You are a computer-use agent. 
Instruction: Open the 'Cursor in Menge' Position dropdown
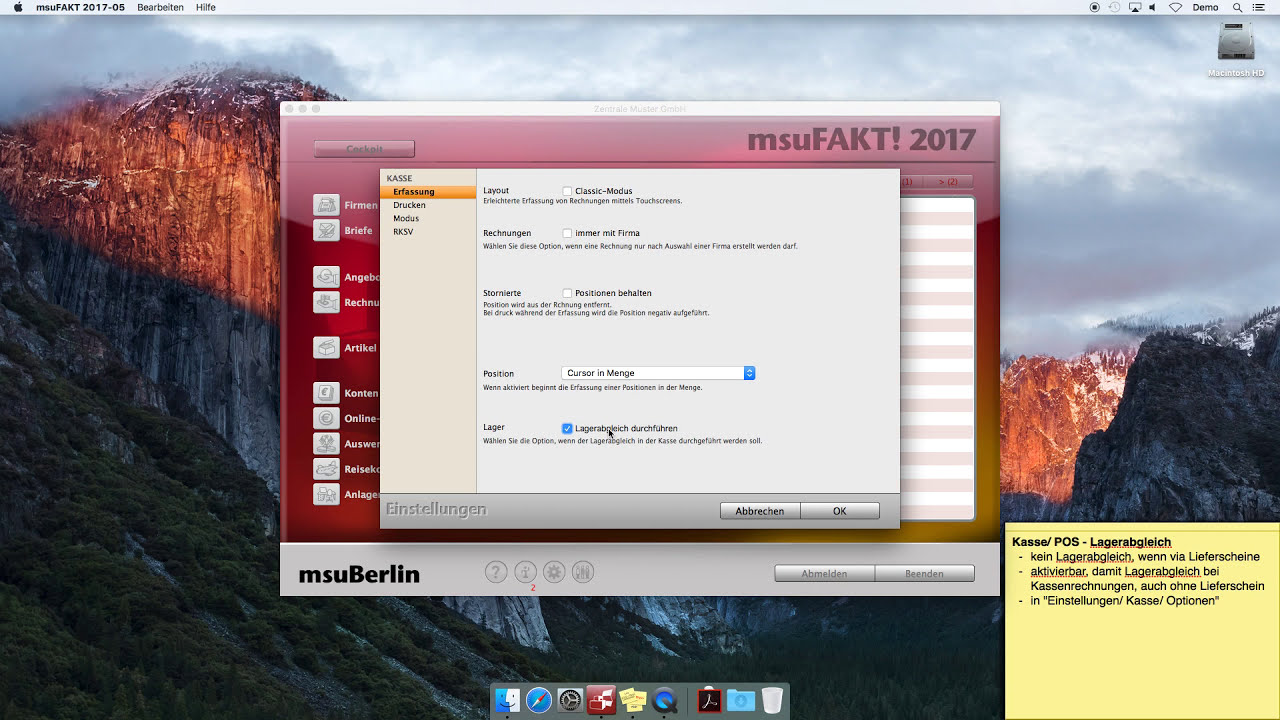click(x=658, y=373)
